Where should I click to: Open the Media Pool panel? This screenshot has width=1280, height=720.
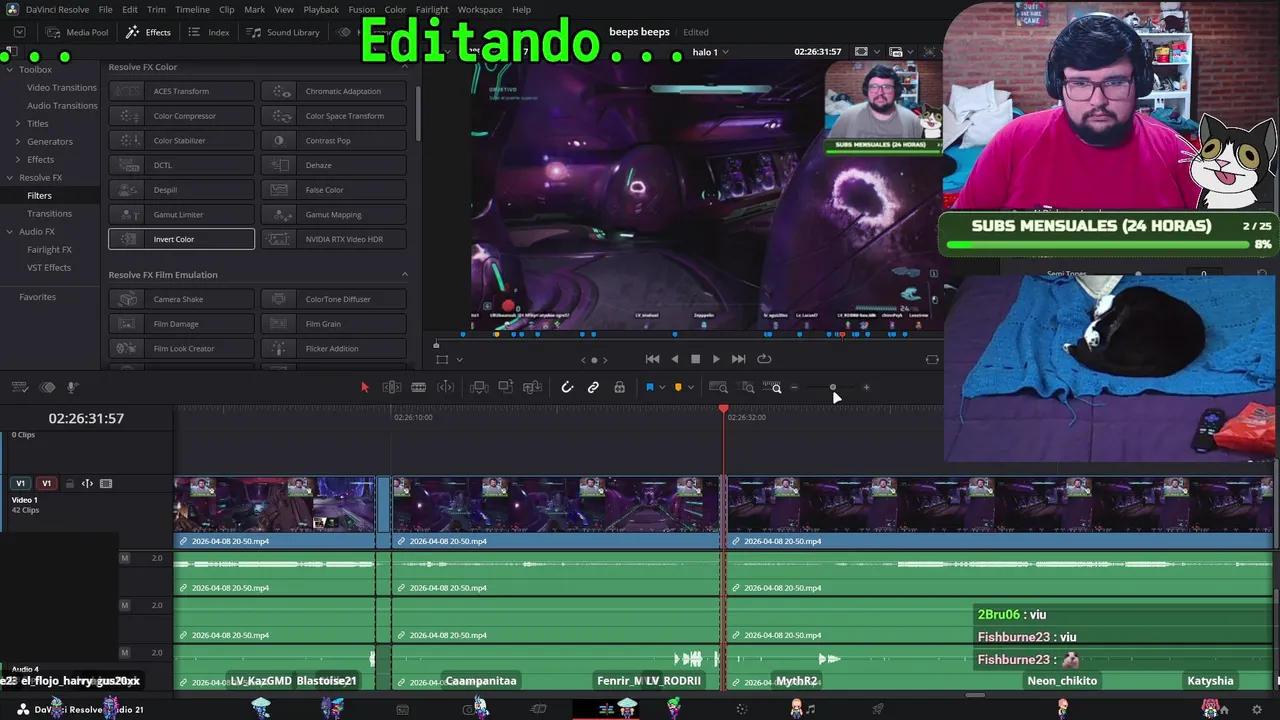coord(78,32)
